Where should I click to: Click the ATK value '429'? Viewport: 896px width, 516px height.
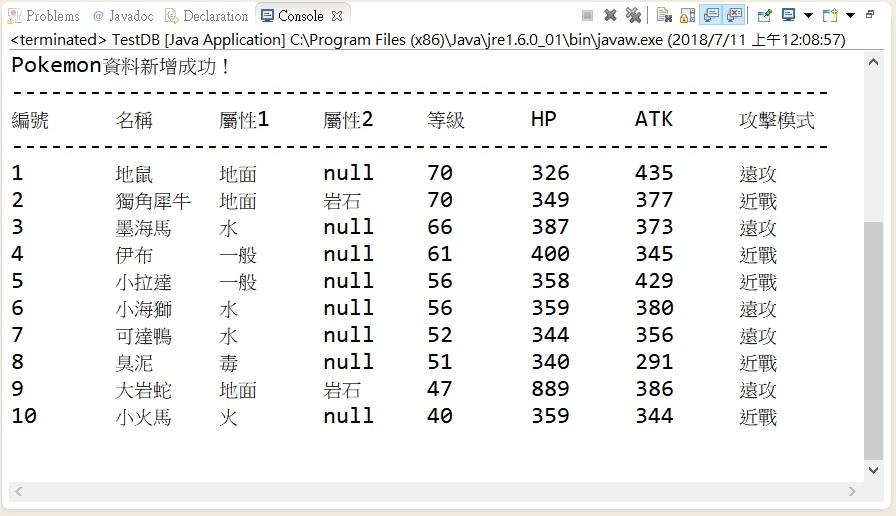click(x=654, y=281)
